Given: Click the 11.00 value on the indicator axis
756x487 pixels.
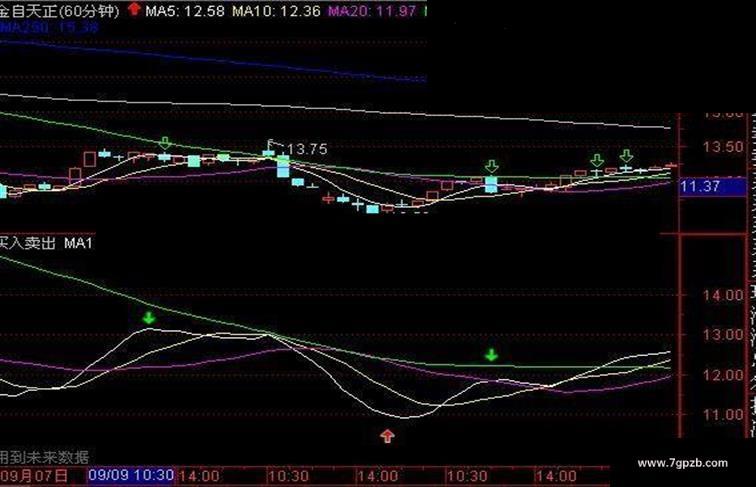Looking at the screenshot, I should 723,414.
